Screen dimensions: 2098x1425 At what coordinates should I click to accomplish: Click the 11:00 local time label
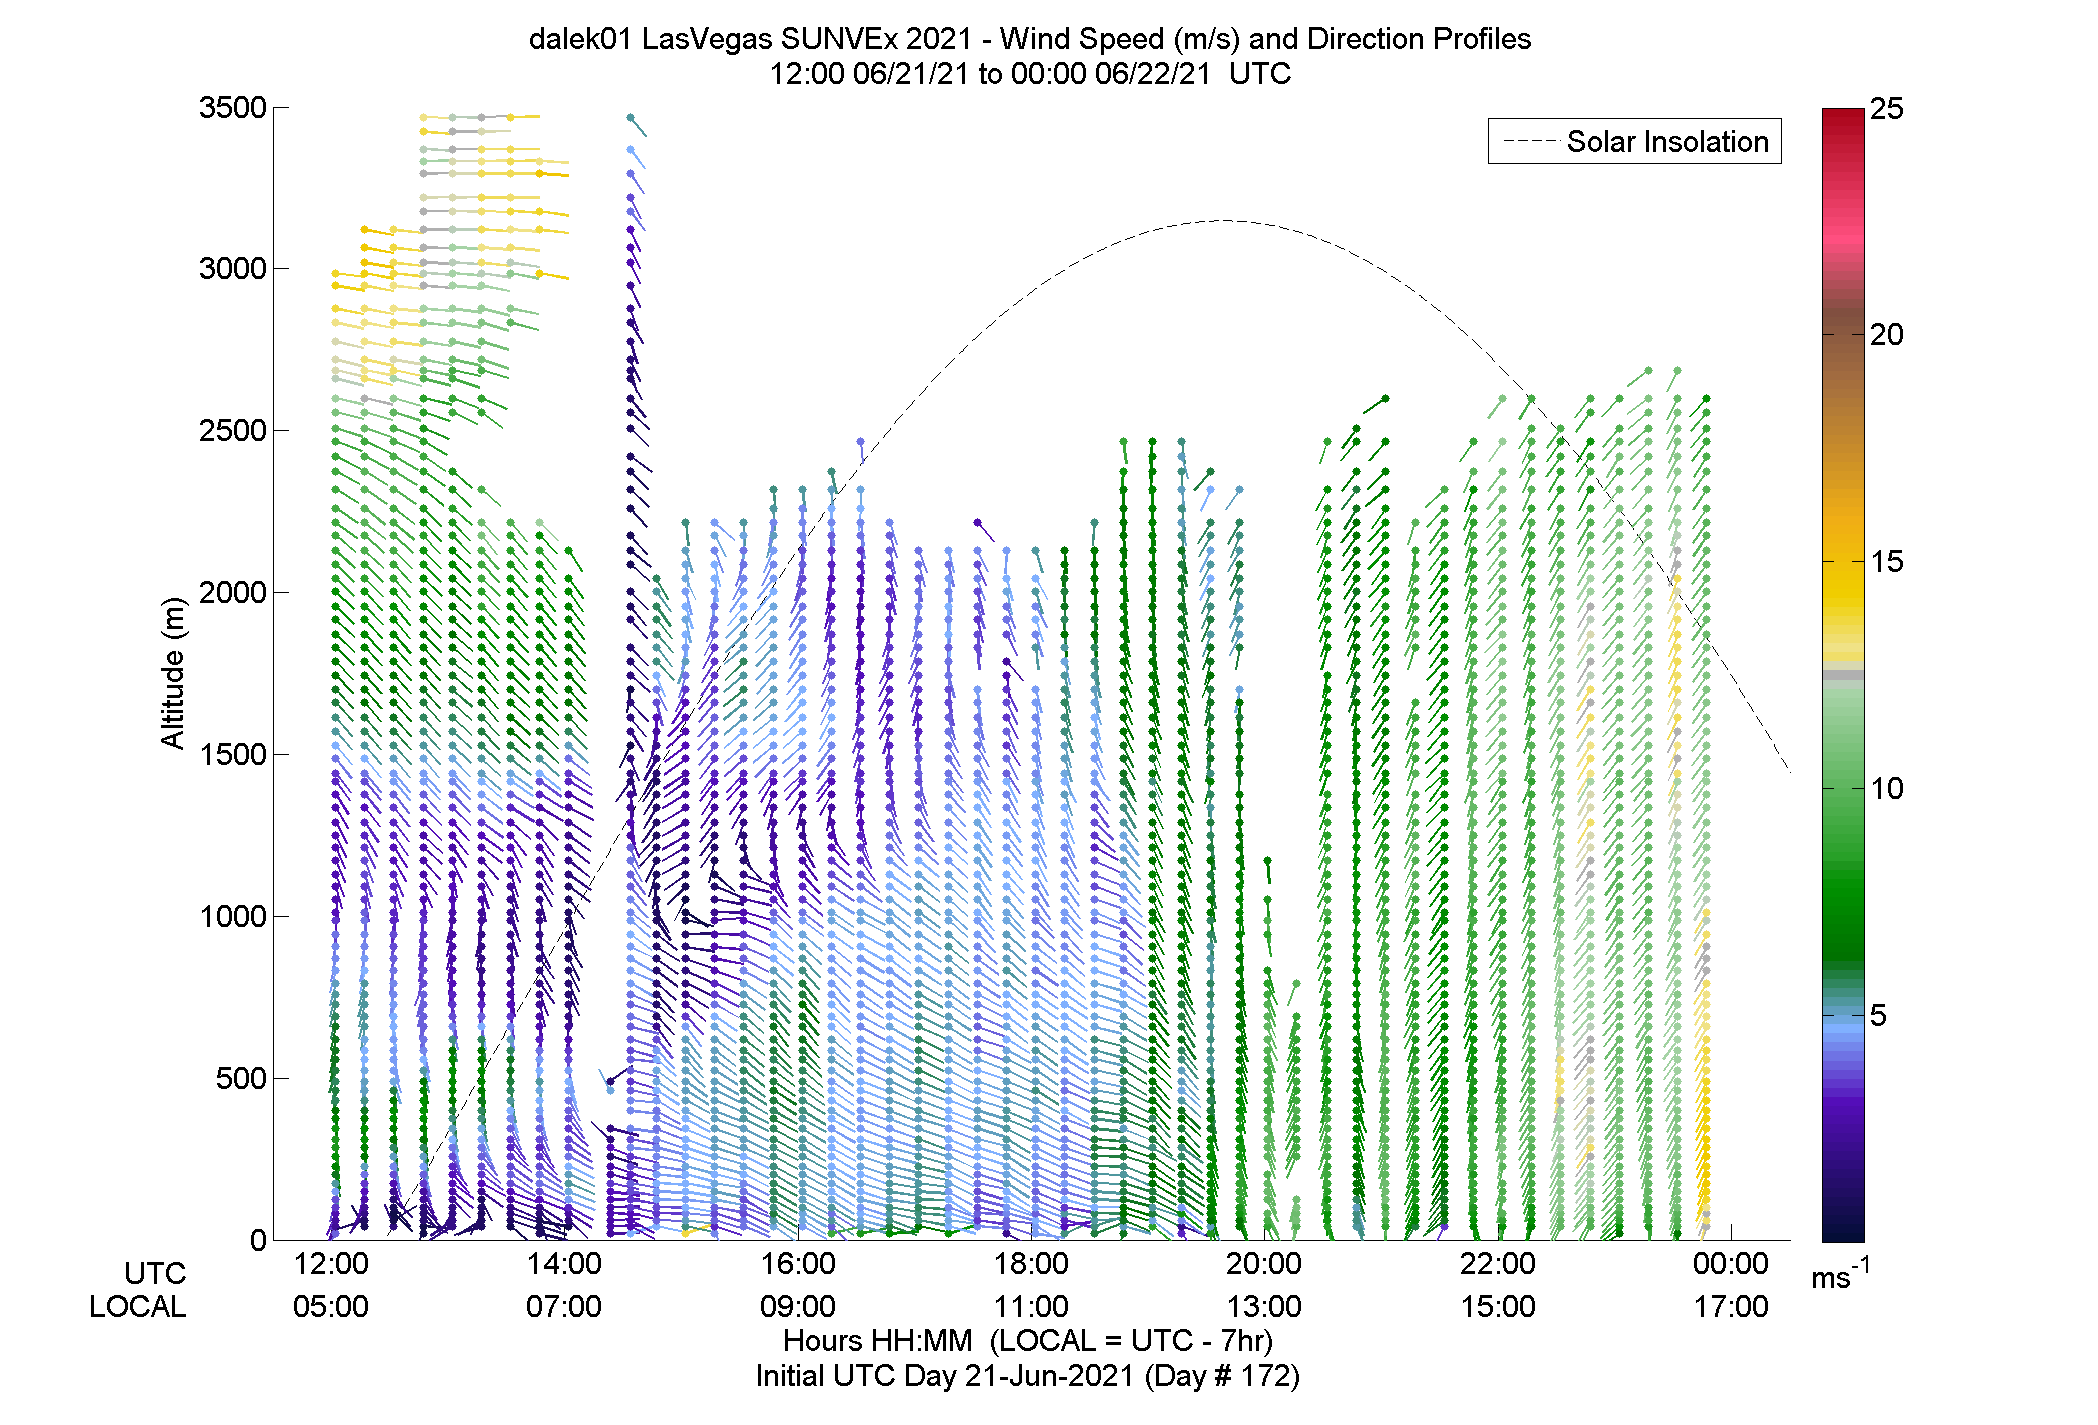coord(1031,1306)
